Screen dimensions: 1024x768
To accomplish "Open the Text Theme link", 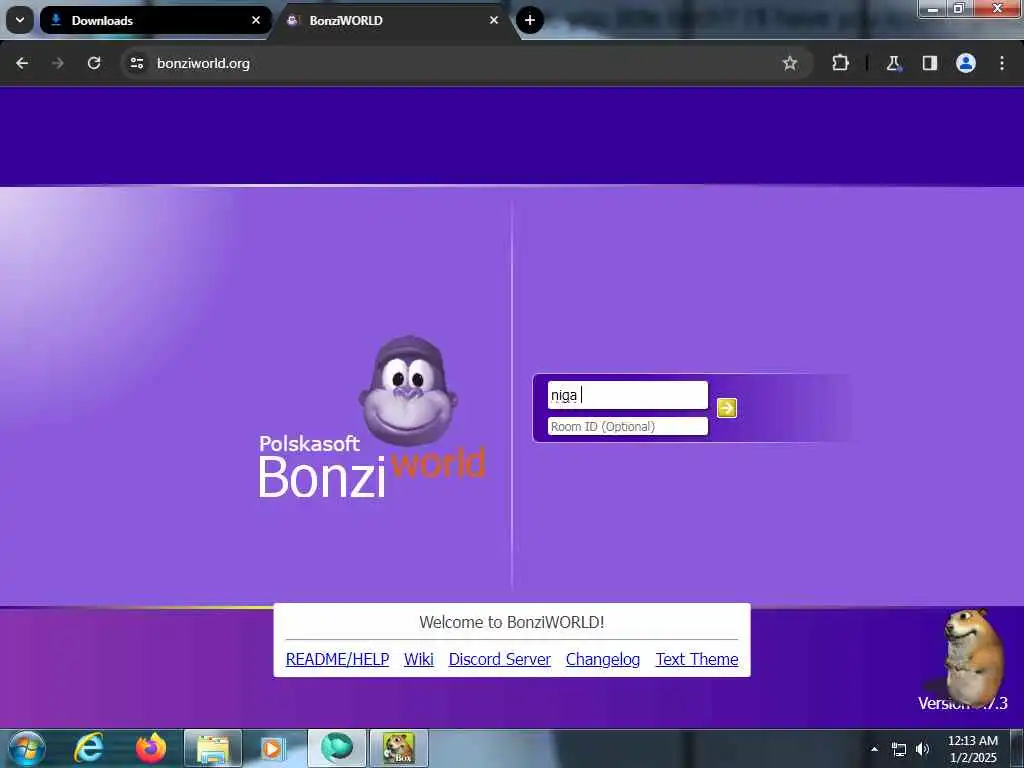I will pos(697,660).
